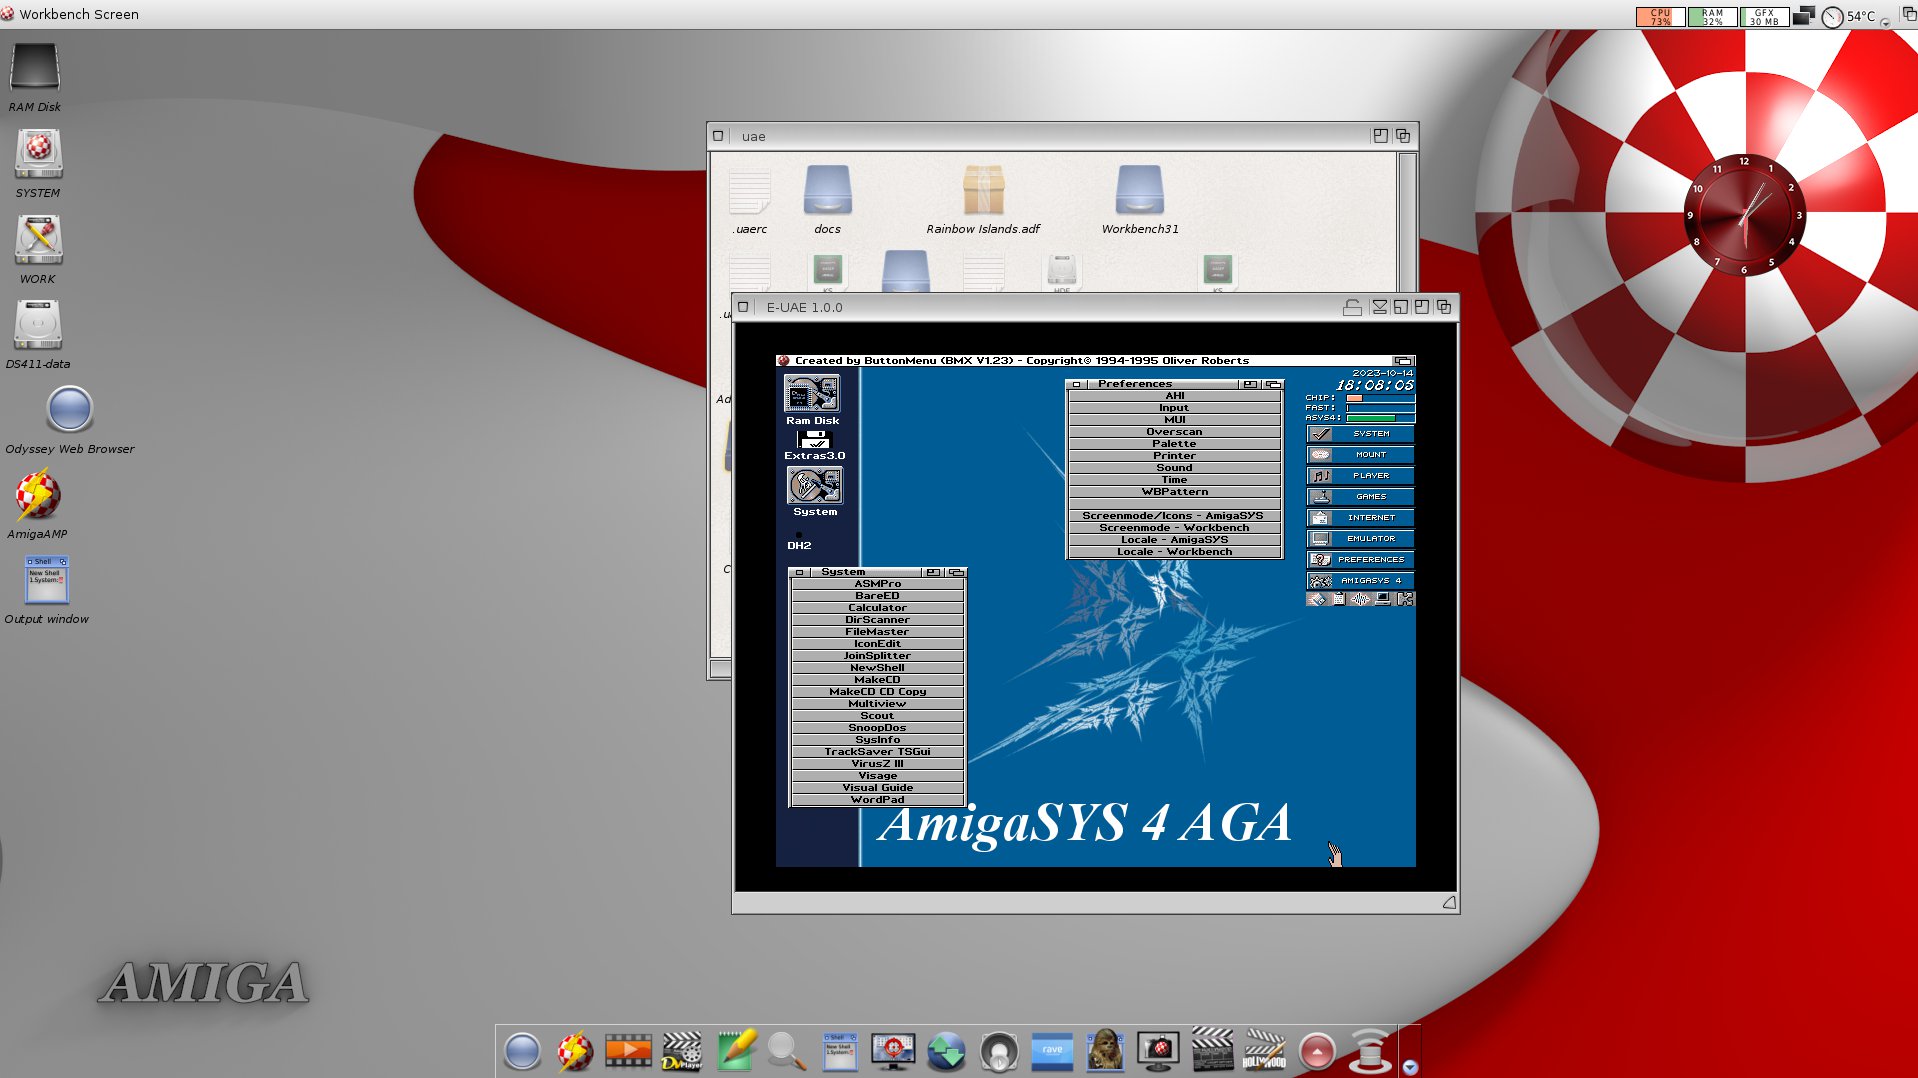Click the INTERNET panel button
Image resolution: width=1918 pixels, height=1078 pixels.
[1360, 518]
